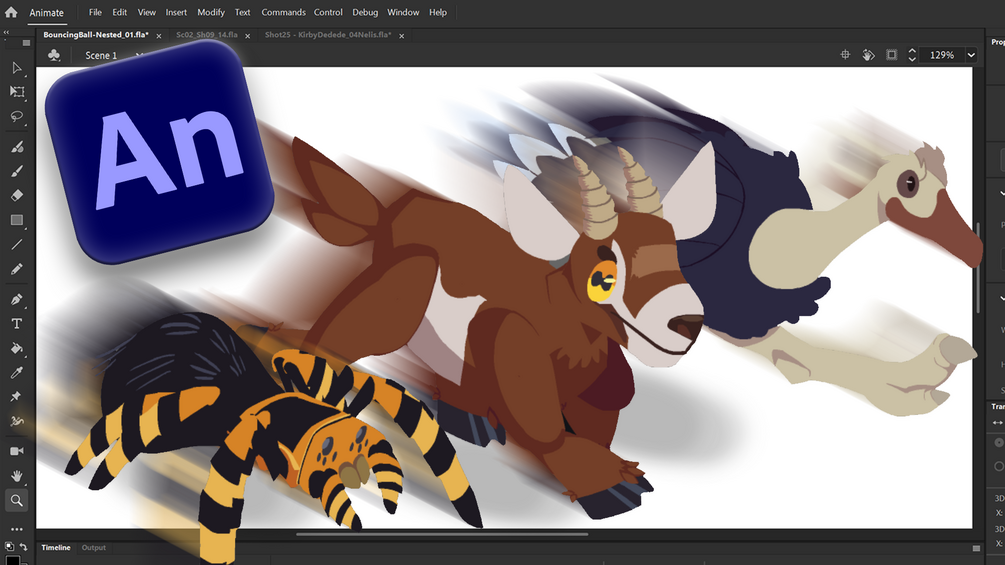Select the Eraser tool
This screenshot has width=1005, height=565.
(17, 195)
